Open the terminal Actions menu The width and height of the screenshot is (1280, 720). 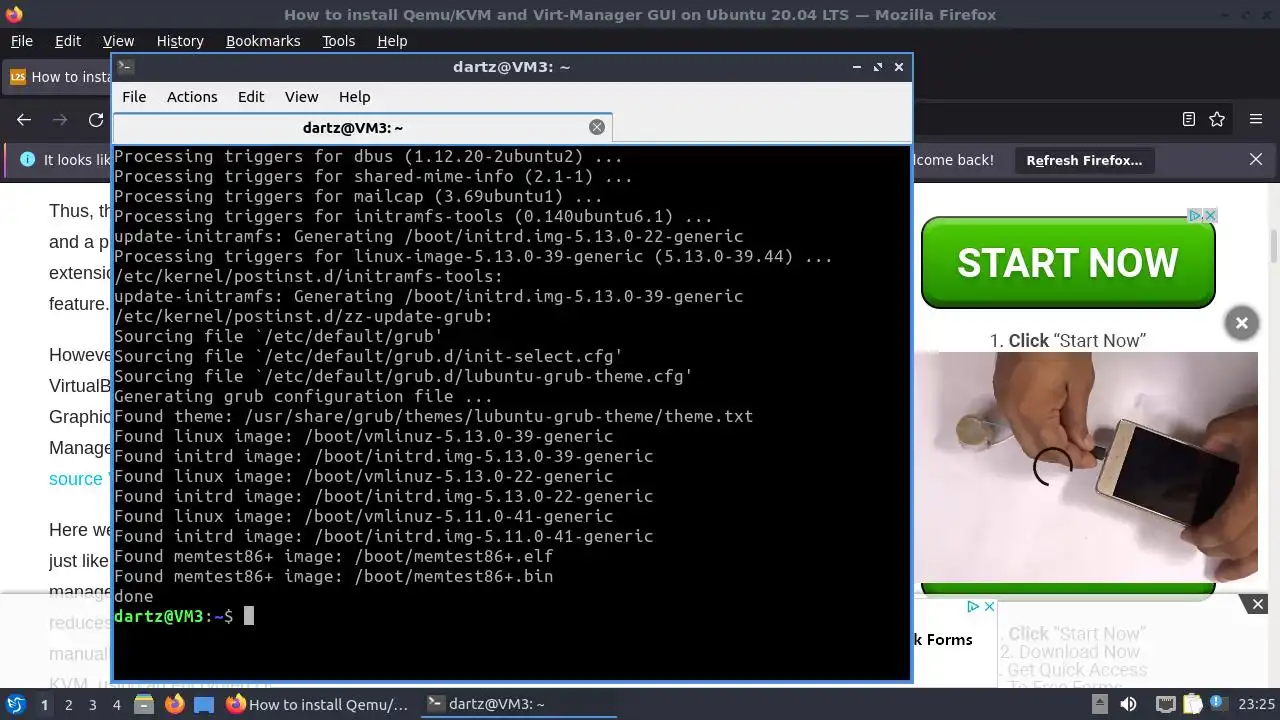pyautogui.click(x=192, y=97)
